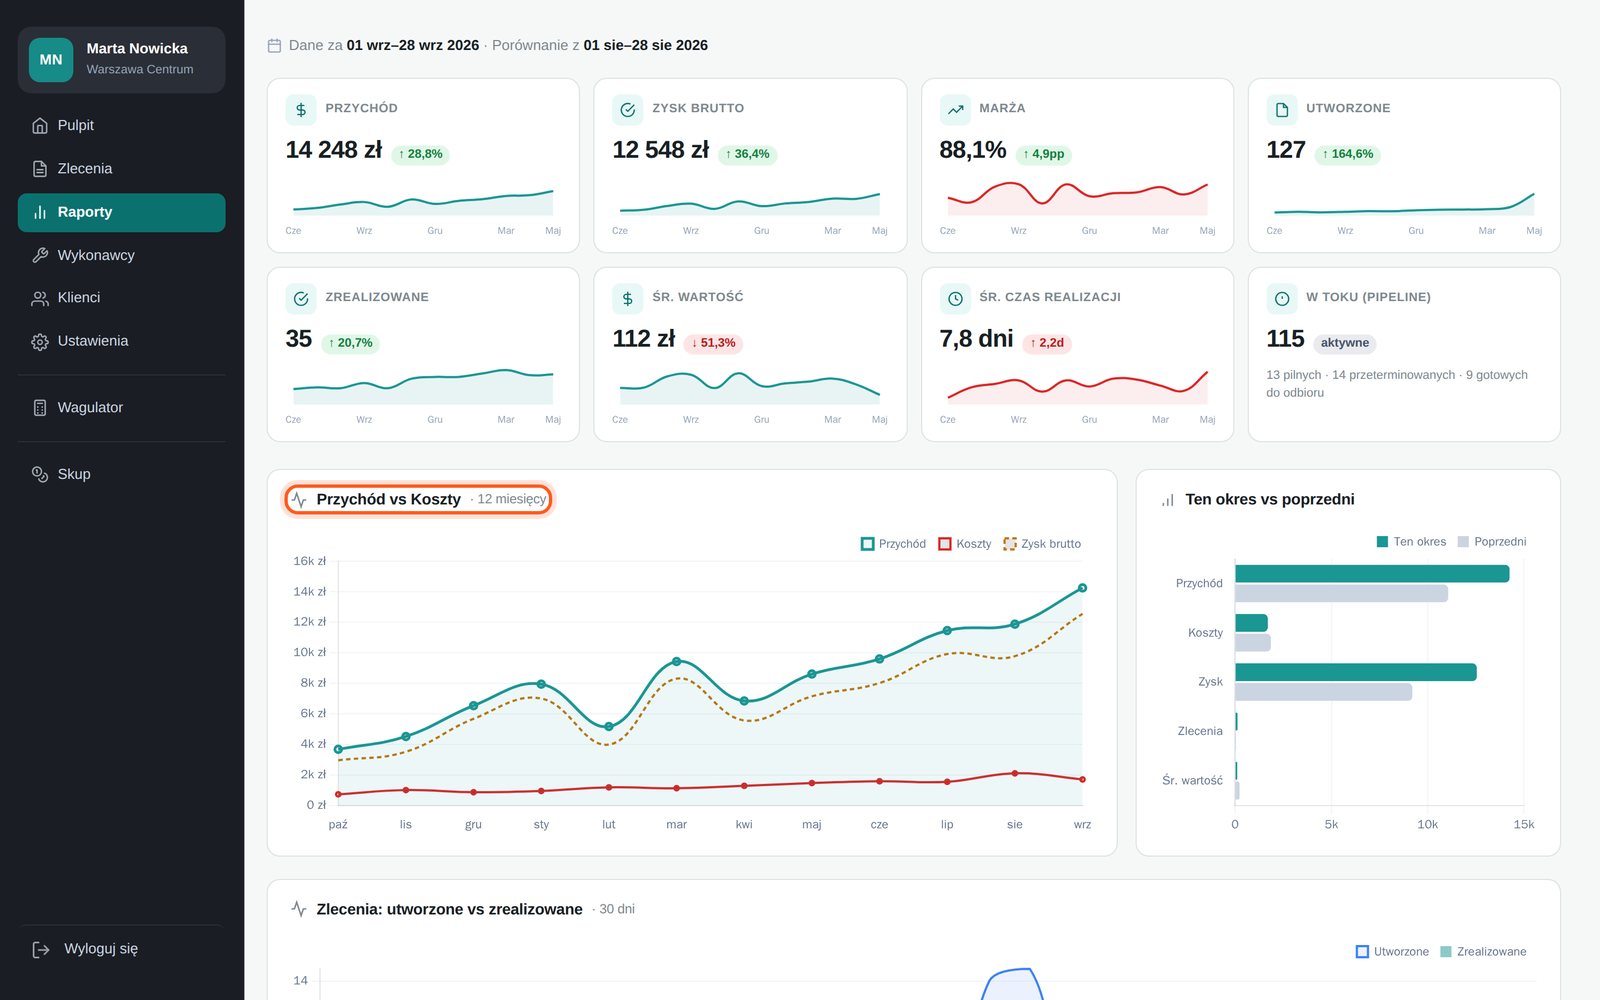Click the file icon on Utworzone card
The width and height of the screenshot is (1600, 1000).
point(1282,109)
